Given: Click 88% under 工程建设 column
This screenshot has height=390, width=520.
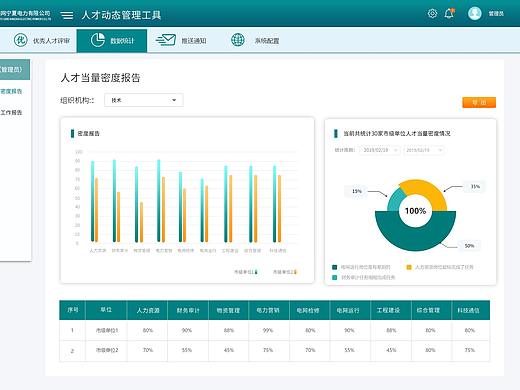Looking at the screenshot, I should pos(391,330).
